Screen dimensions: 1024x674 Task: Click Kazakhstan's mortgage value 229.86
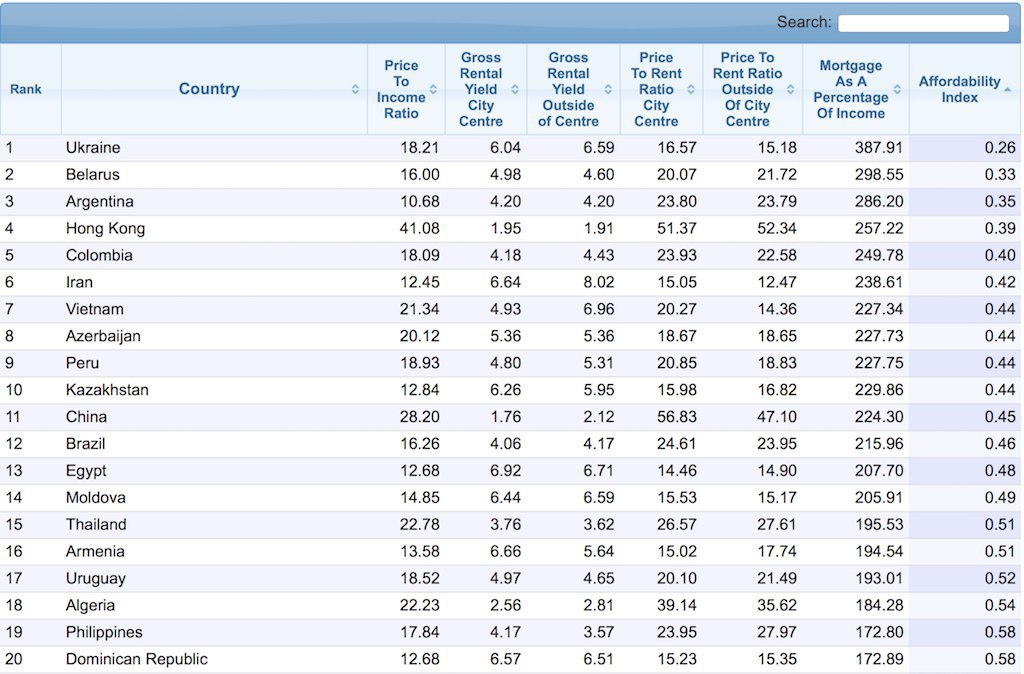pyautogui.click(x=879, y=390)
